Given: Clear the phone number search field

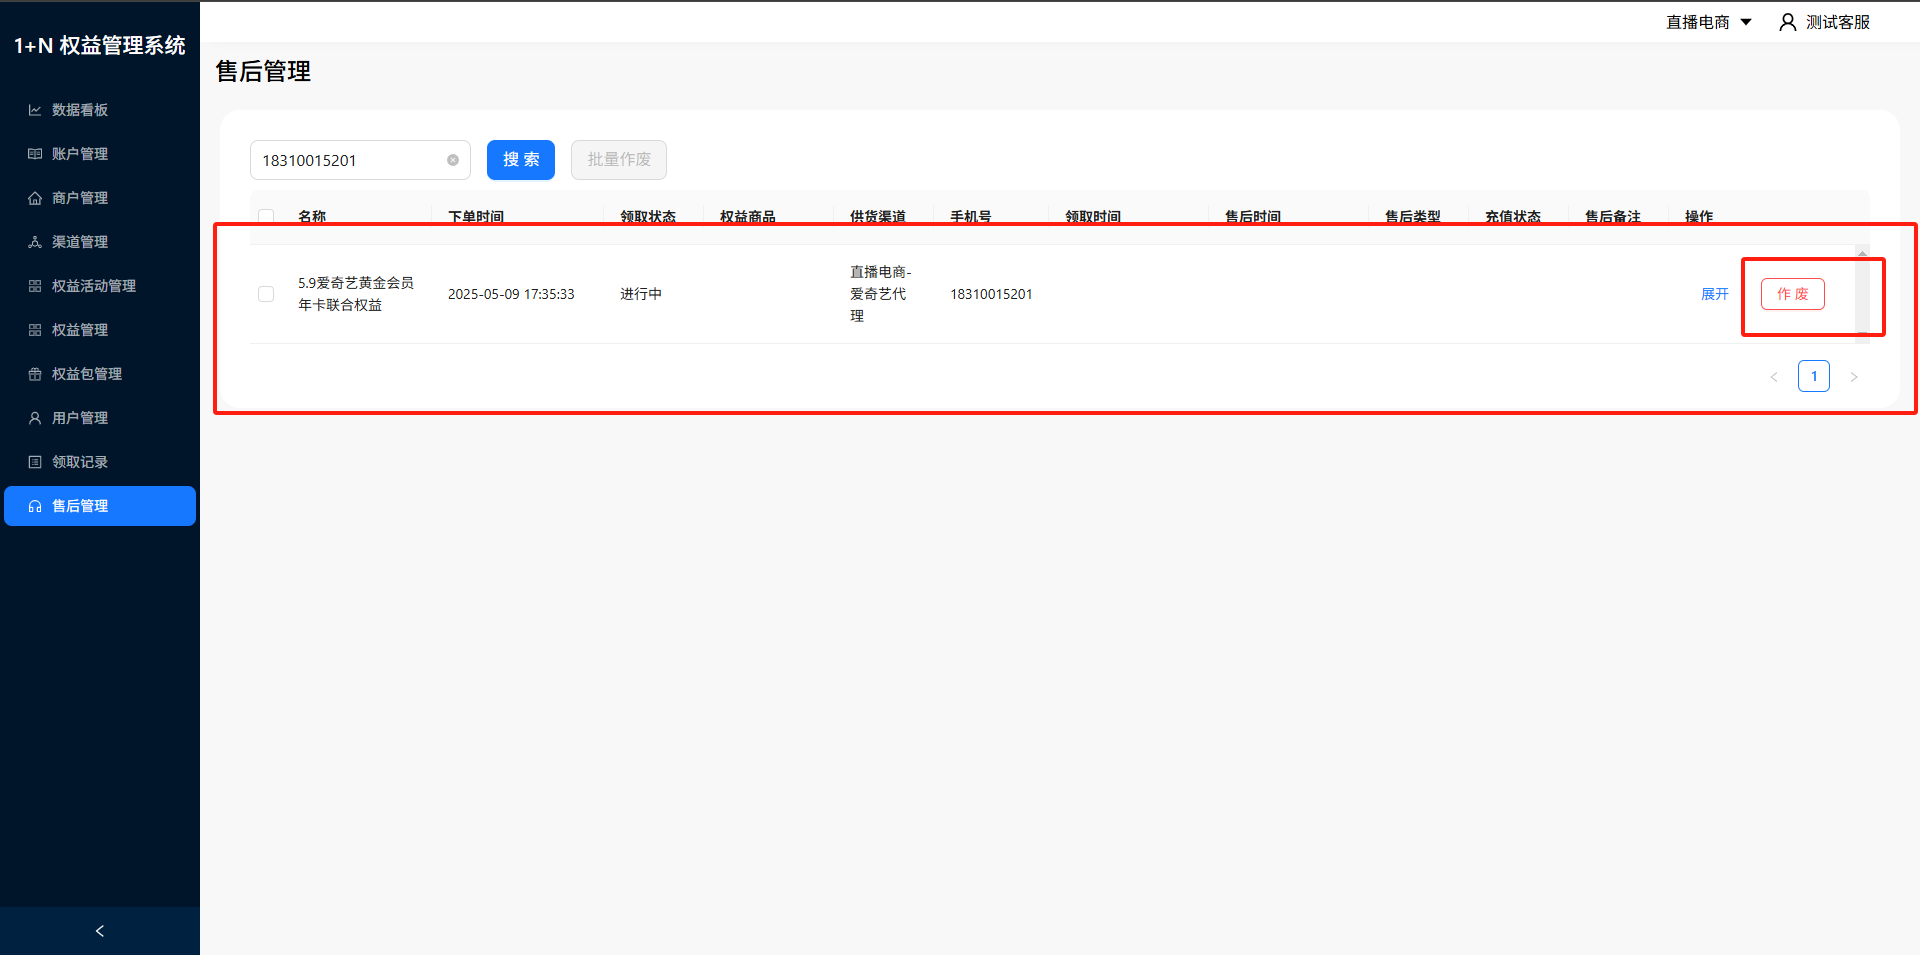Looking at the screenshot, I should click(453, 160).
